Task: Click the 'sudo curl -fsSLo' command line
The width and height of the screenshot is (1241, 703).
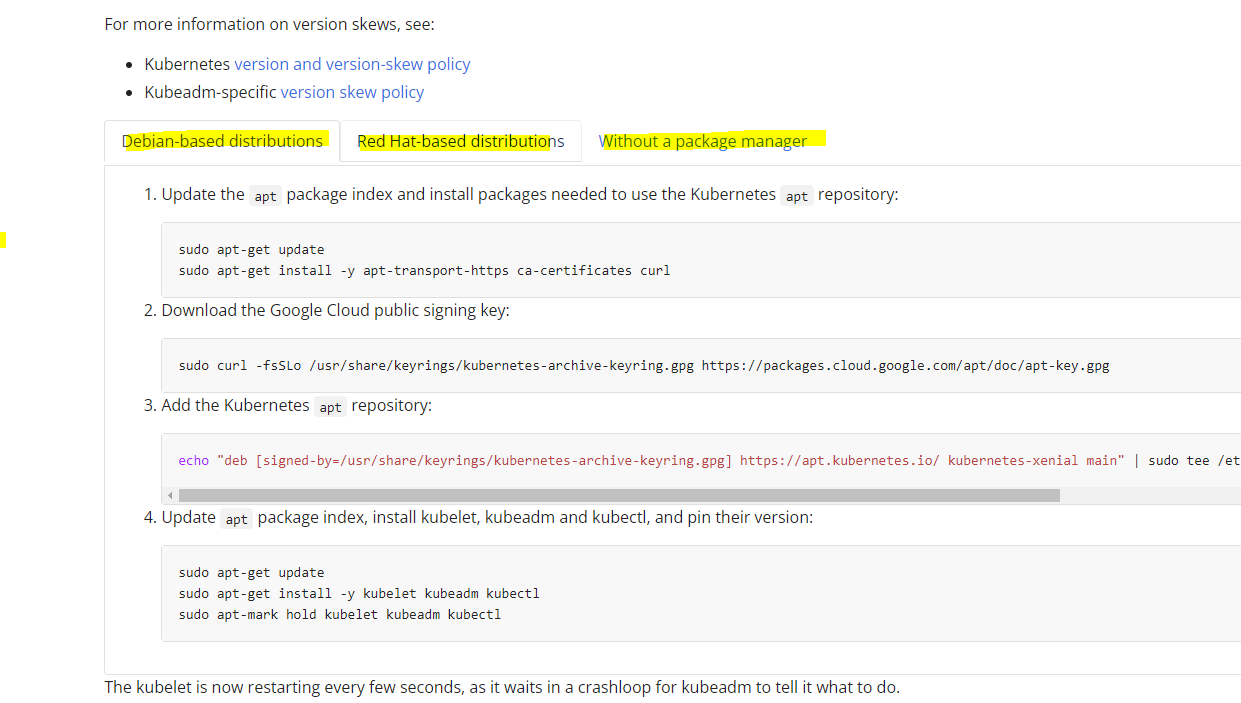Action: [x=644, y=365]
